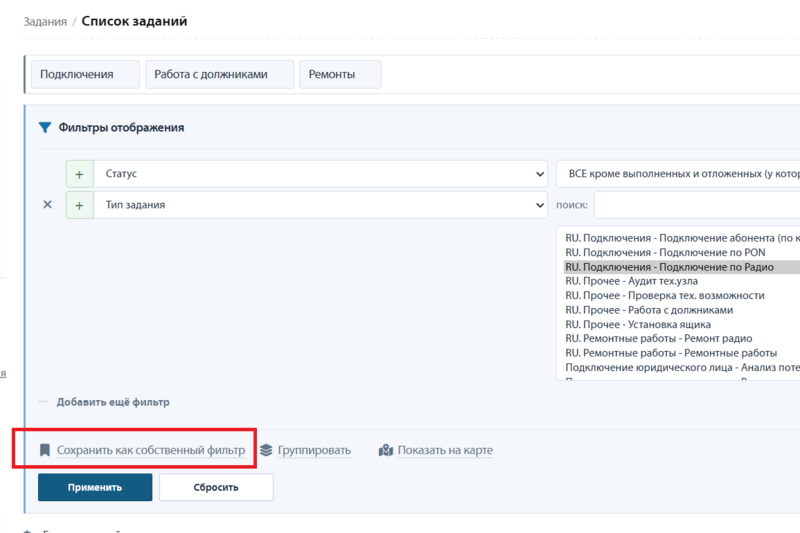
Task: Click the Задания breadcrumb link
Action: [x=45, y=21]
